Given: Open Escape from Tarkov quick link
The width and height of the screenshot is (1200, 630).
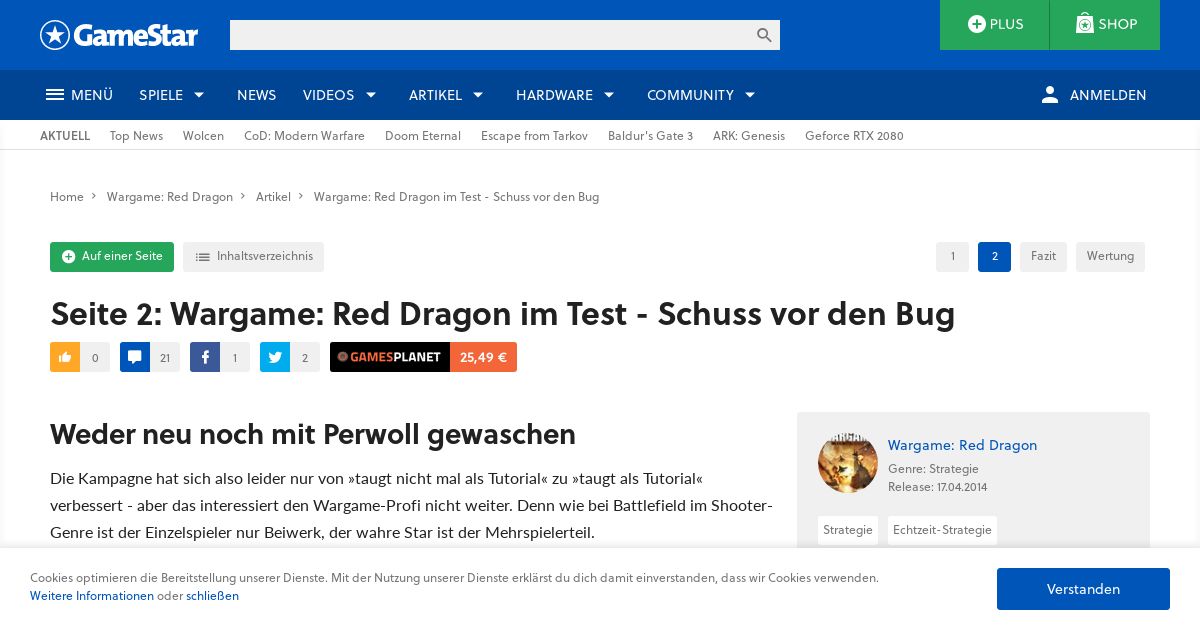Looking at the screenshot, I should point(534,136).
